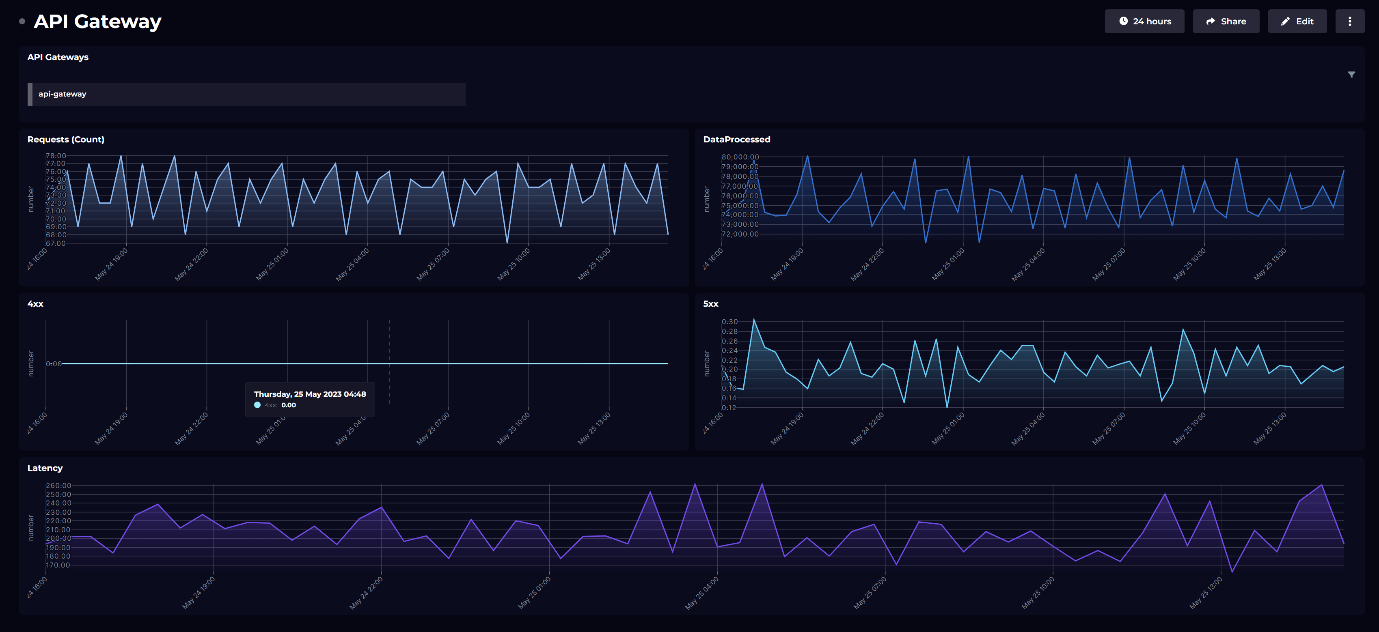This screenshot has width=1379, height=632.
Task: Click the DataProcessed panel title
Action: pyautogui.click(x=735, y=139)
